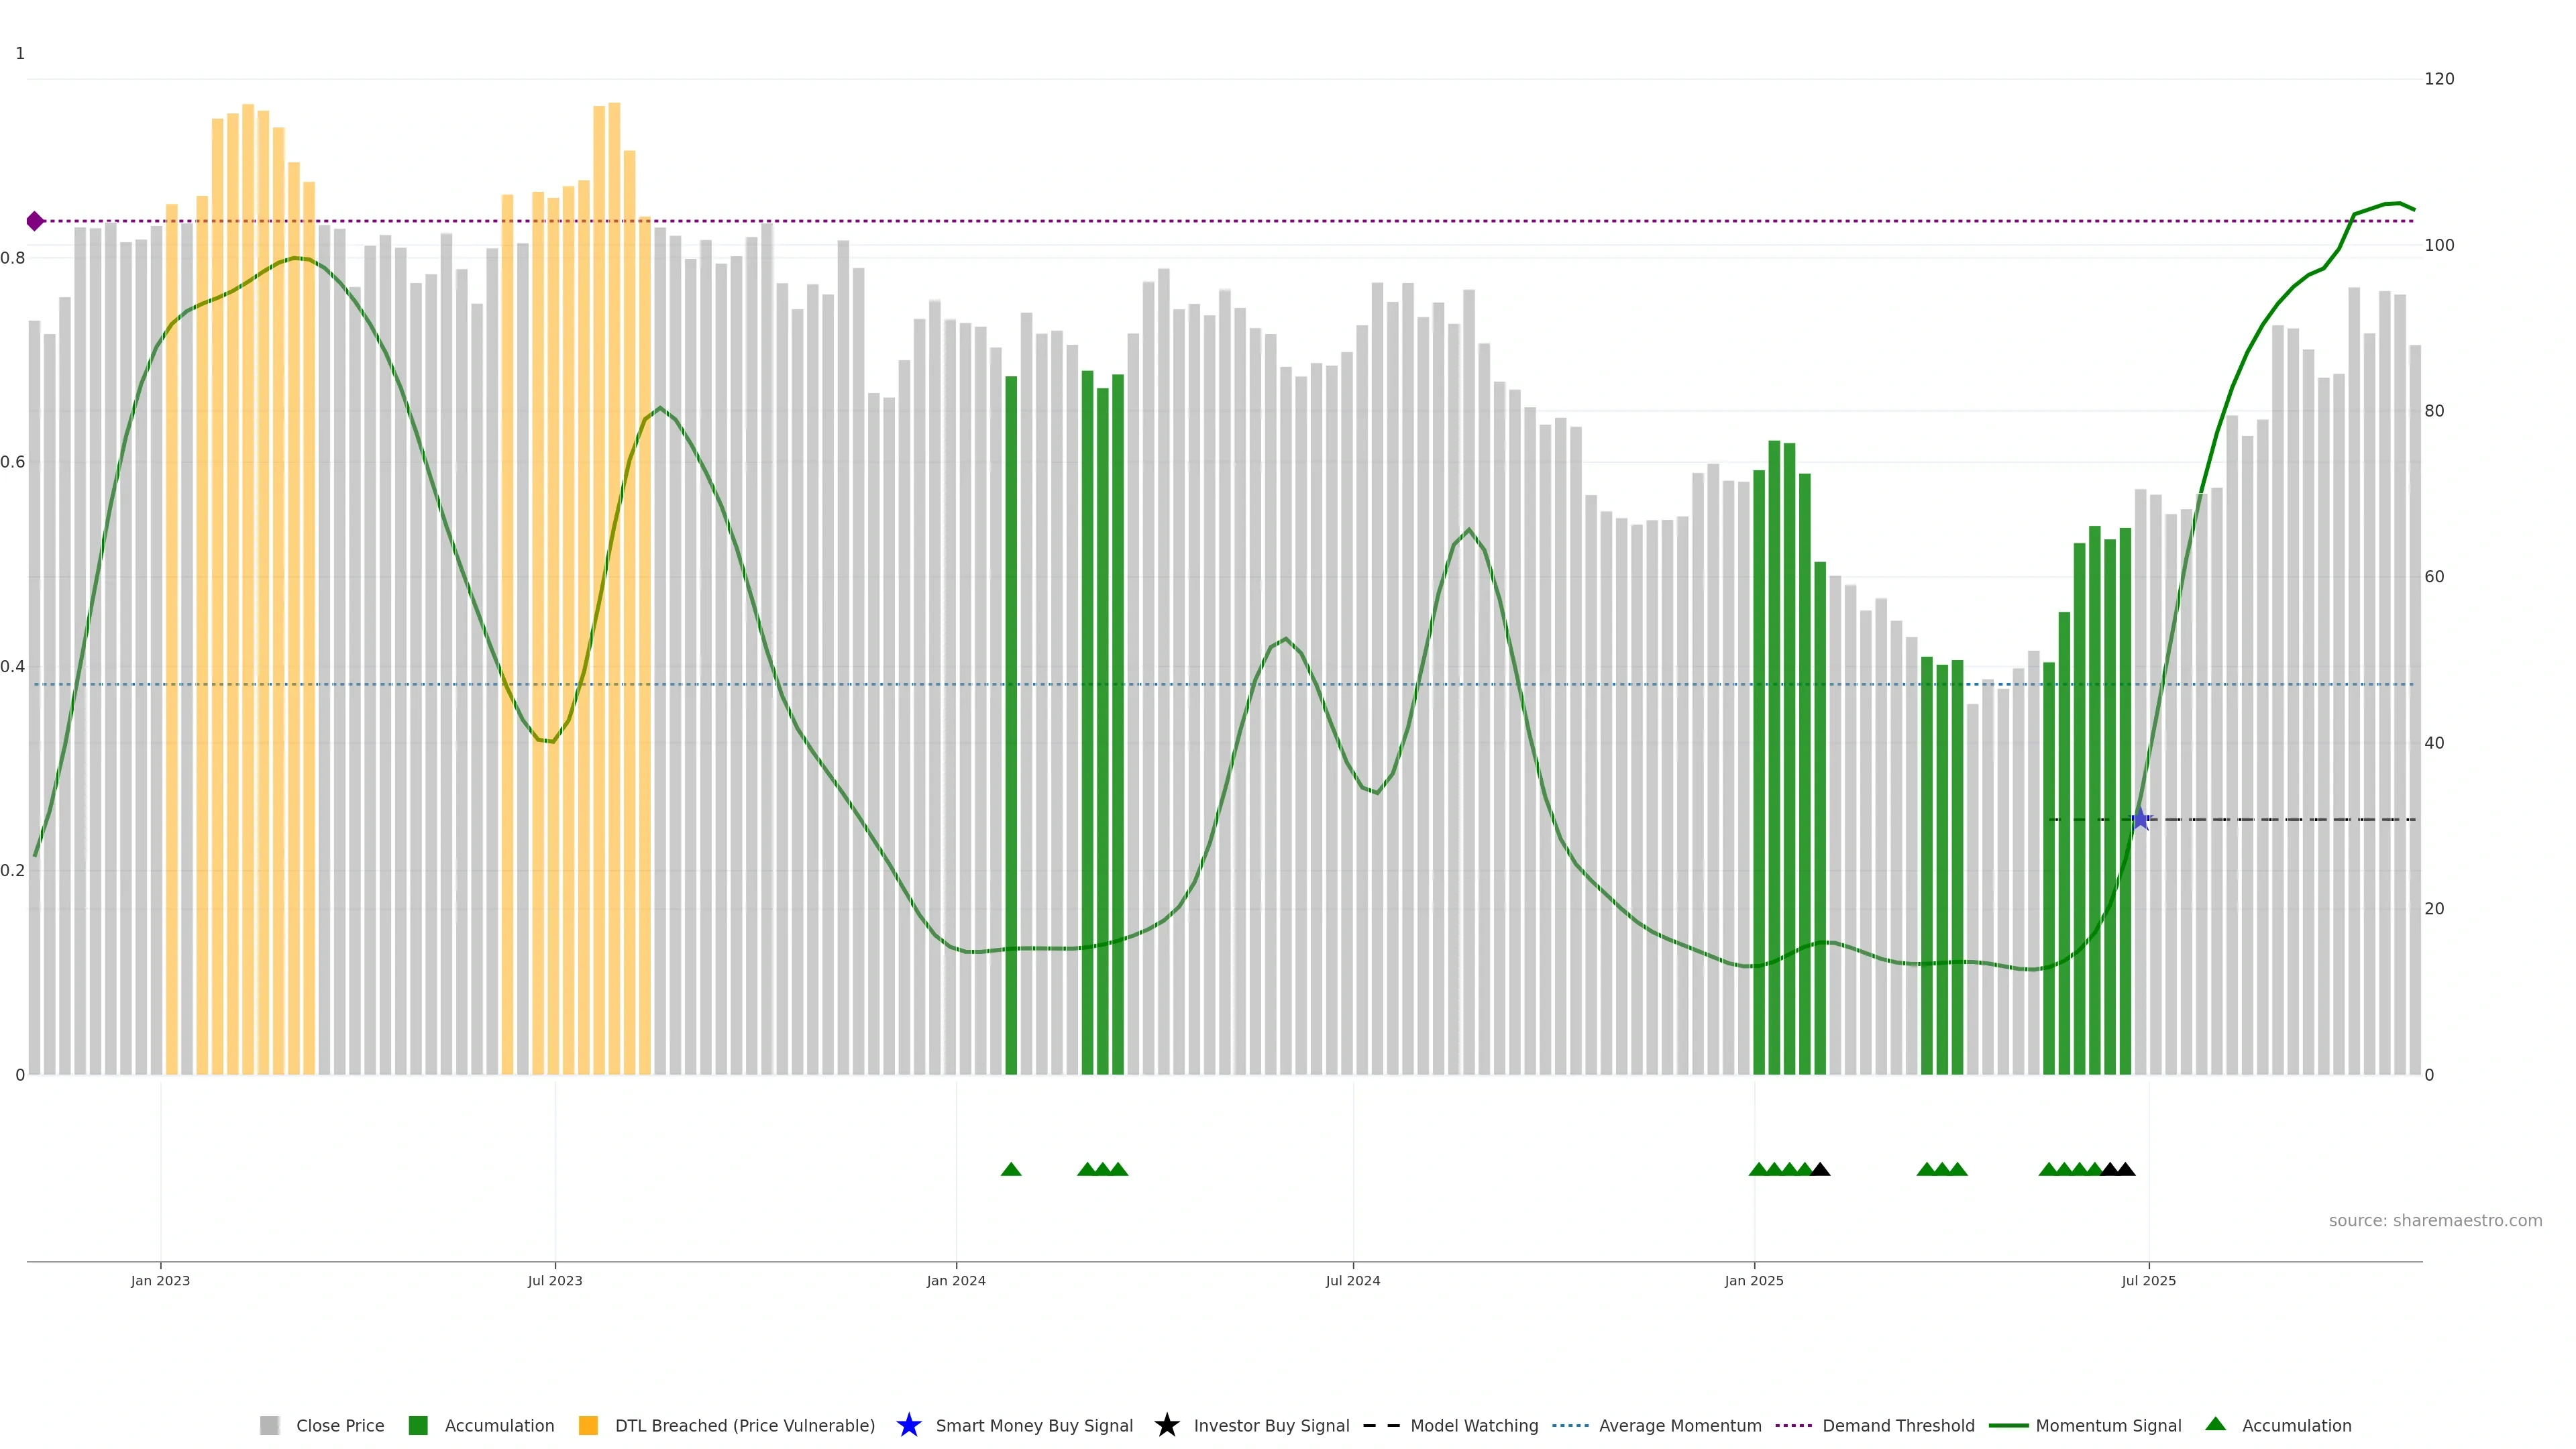This screenshot has width=2576, height=1449.
Task: Click the Jan 2025 axis tick label
Action: click(x=1753, y=1281)
